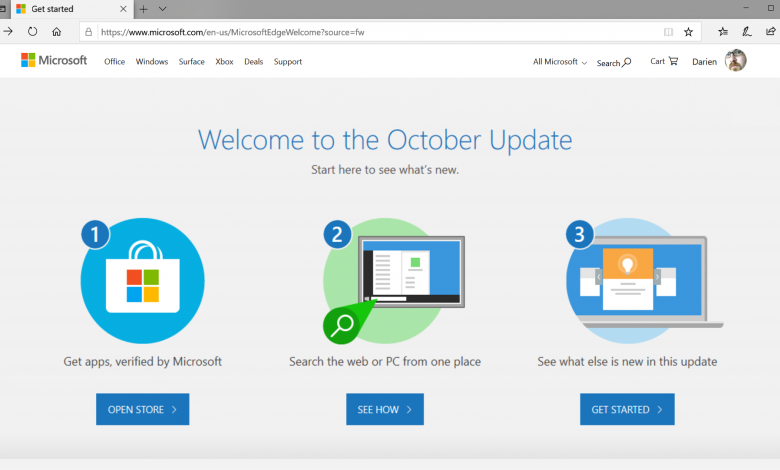Click "Start here to see what's new." text
The image size is (780, 470).
385,170
